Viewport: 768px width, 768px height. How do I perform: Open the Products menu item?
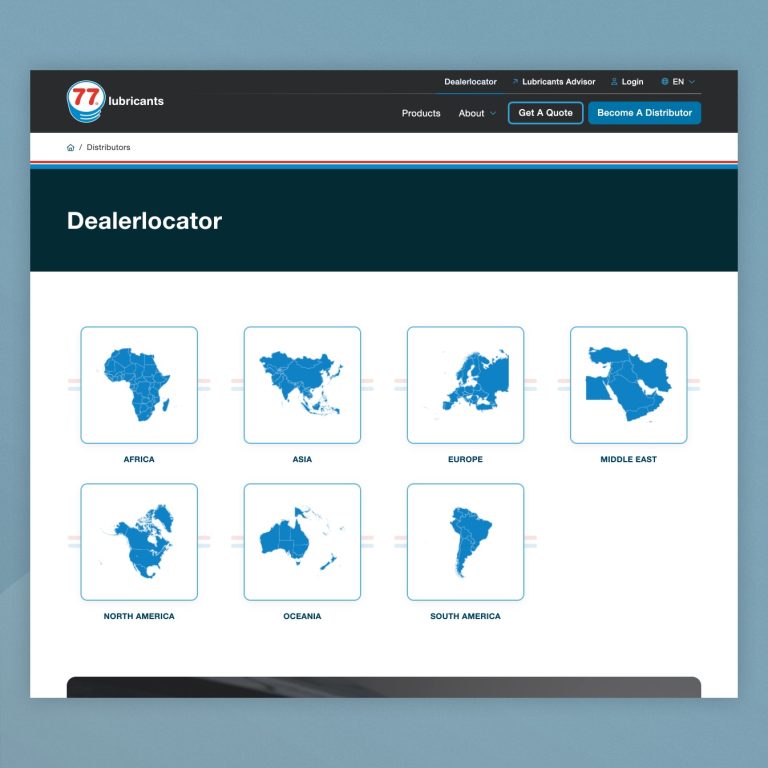[x=421, y=113]
